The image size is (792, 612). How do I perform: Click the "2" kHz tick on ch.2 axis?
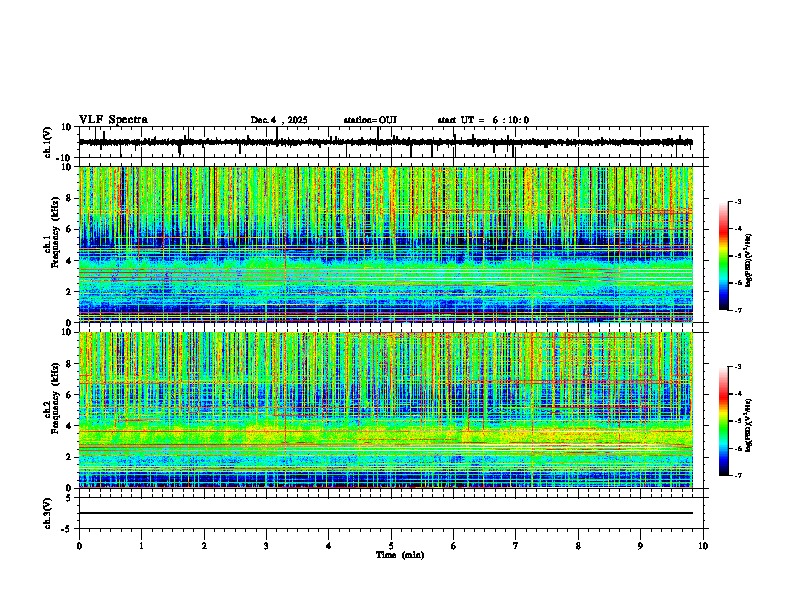(x=69, y=457)
